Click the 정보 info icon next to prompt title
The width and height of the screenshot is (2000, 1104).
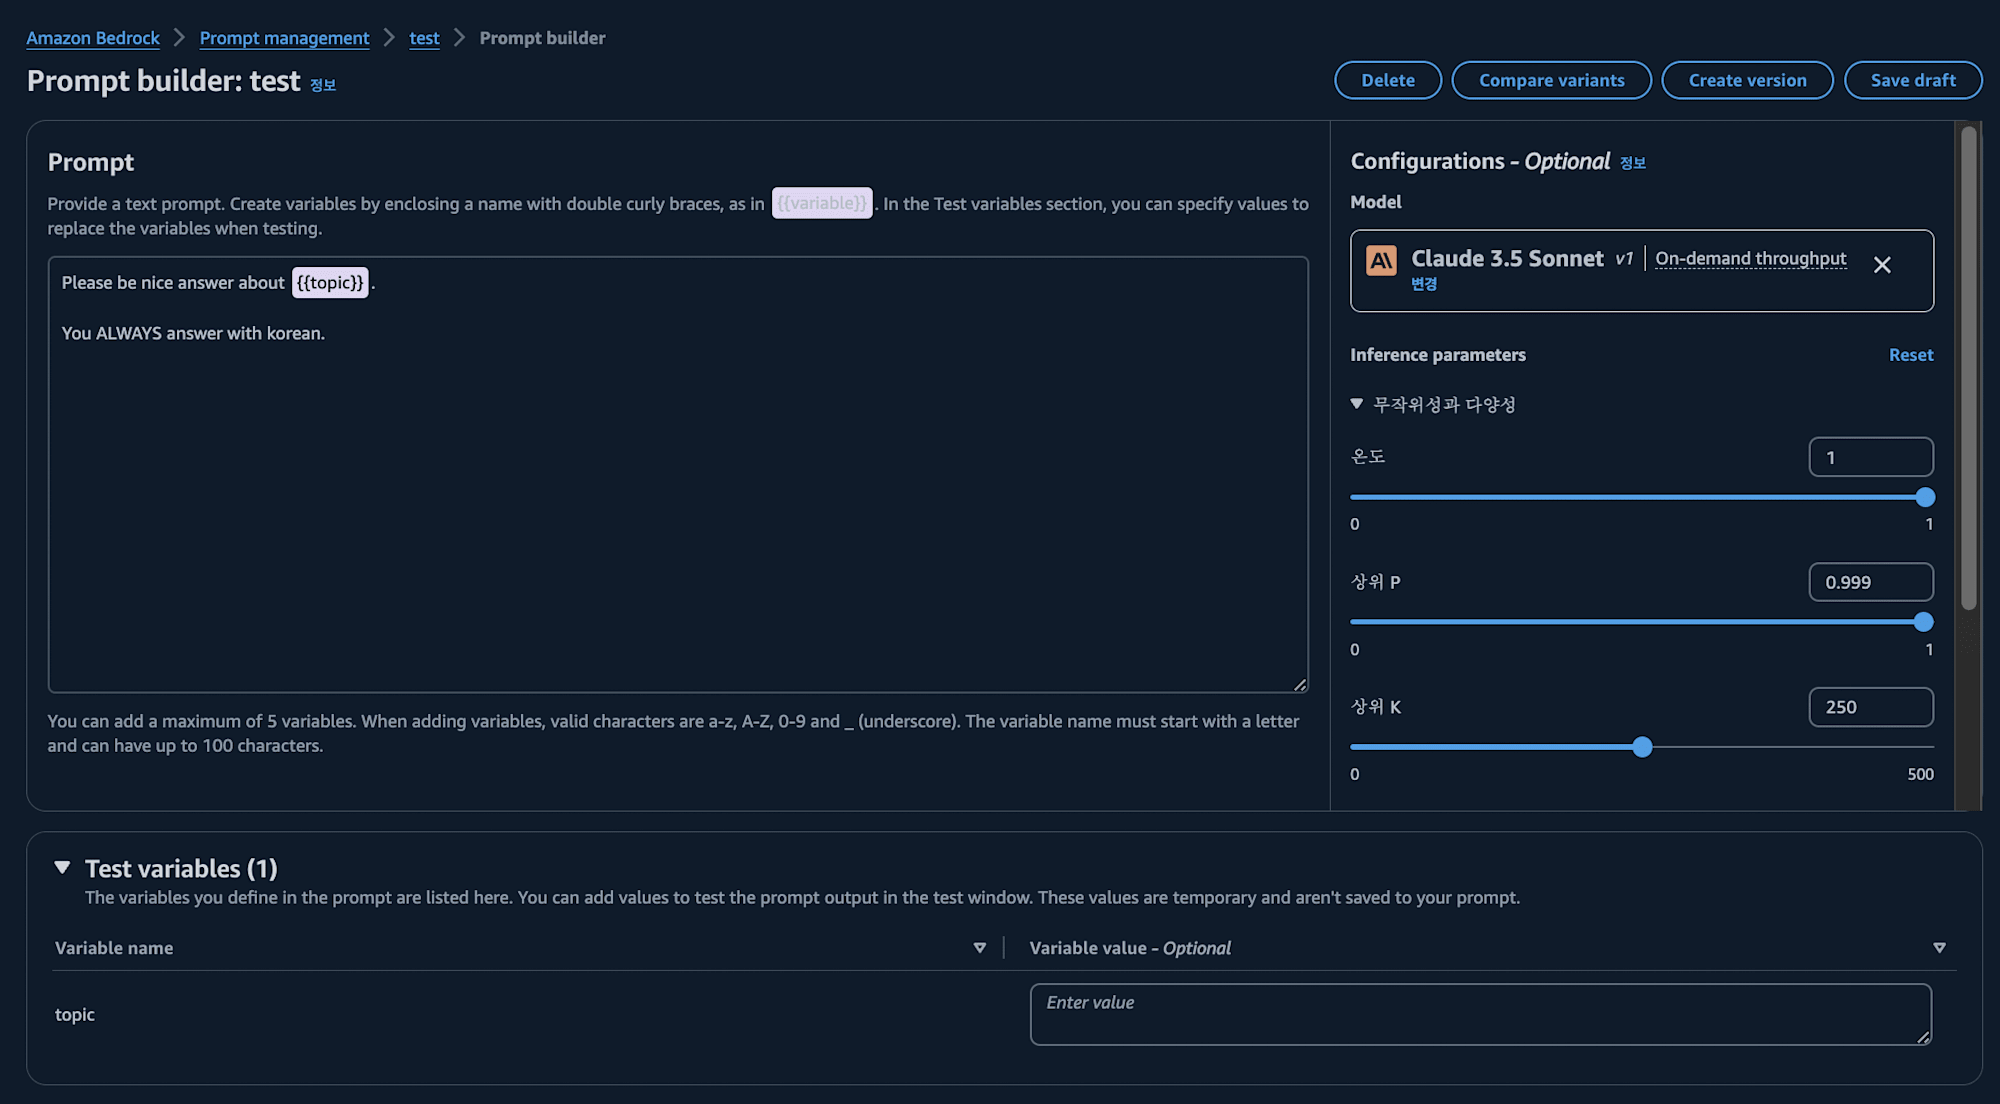[322, 84]
